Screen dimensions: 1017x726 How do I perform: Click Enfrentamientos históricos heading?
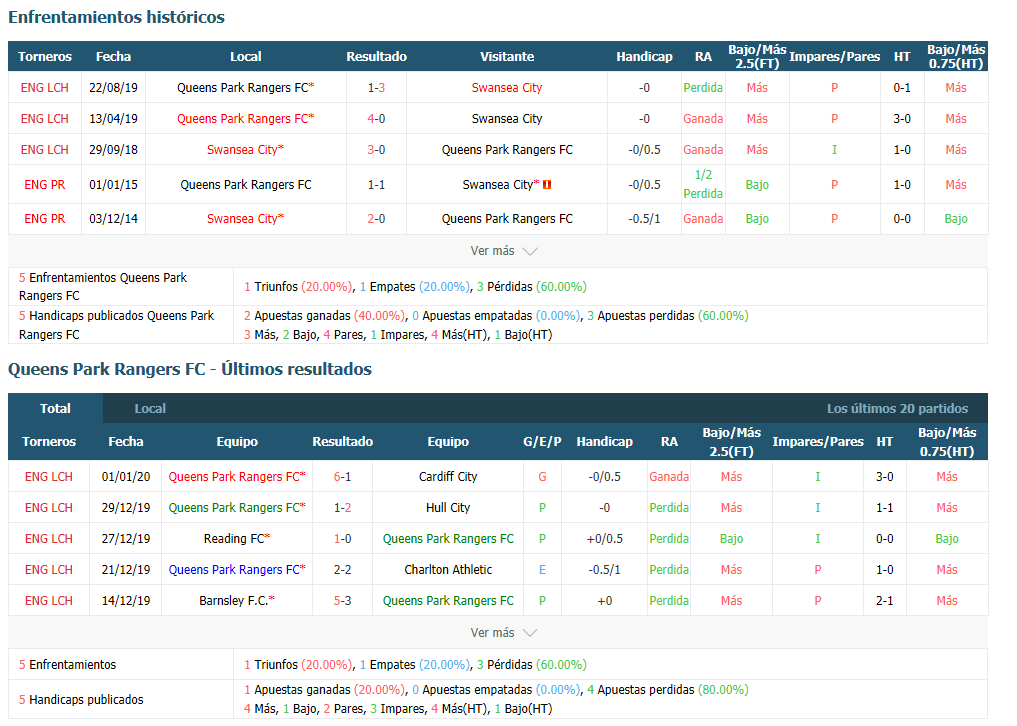pyautogui.click(x=116, y=17)
